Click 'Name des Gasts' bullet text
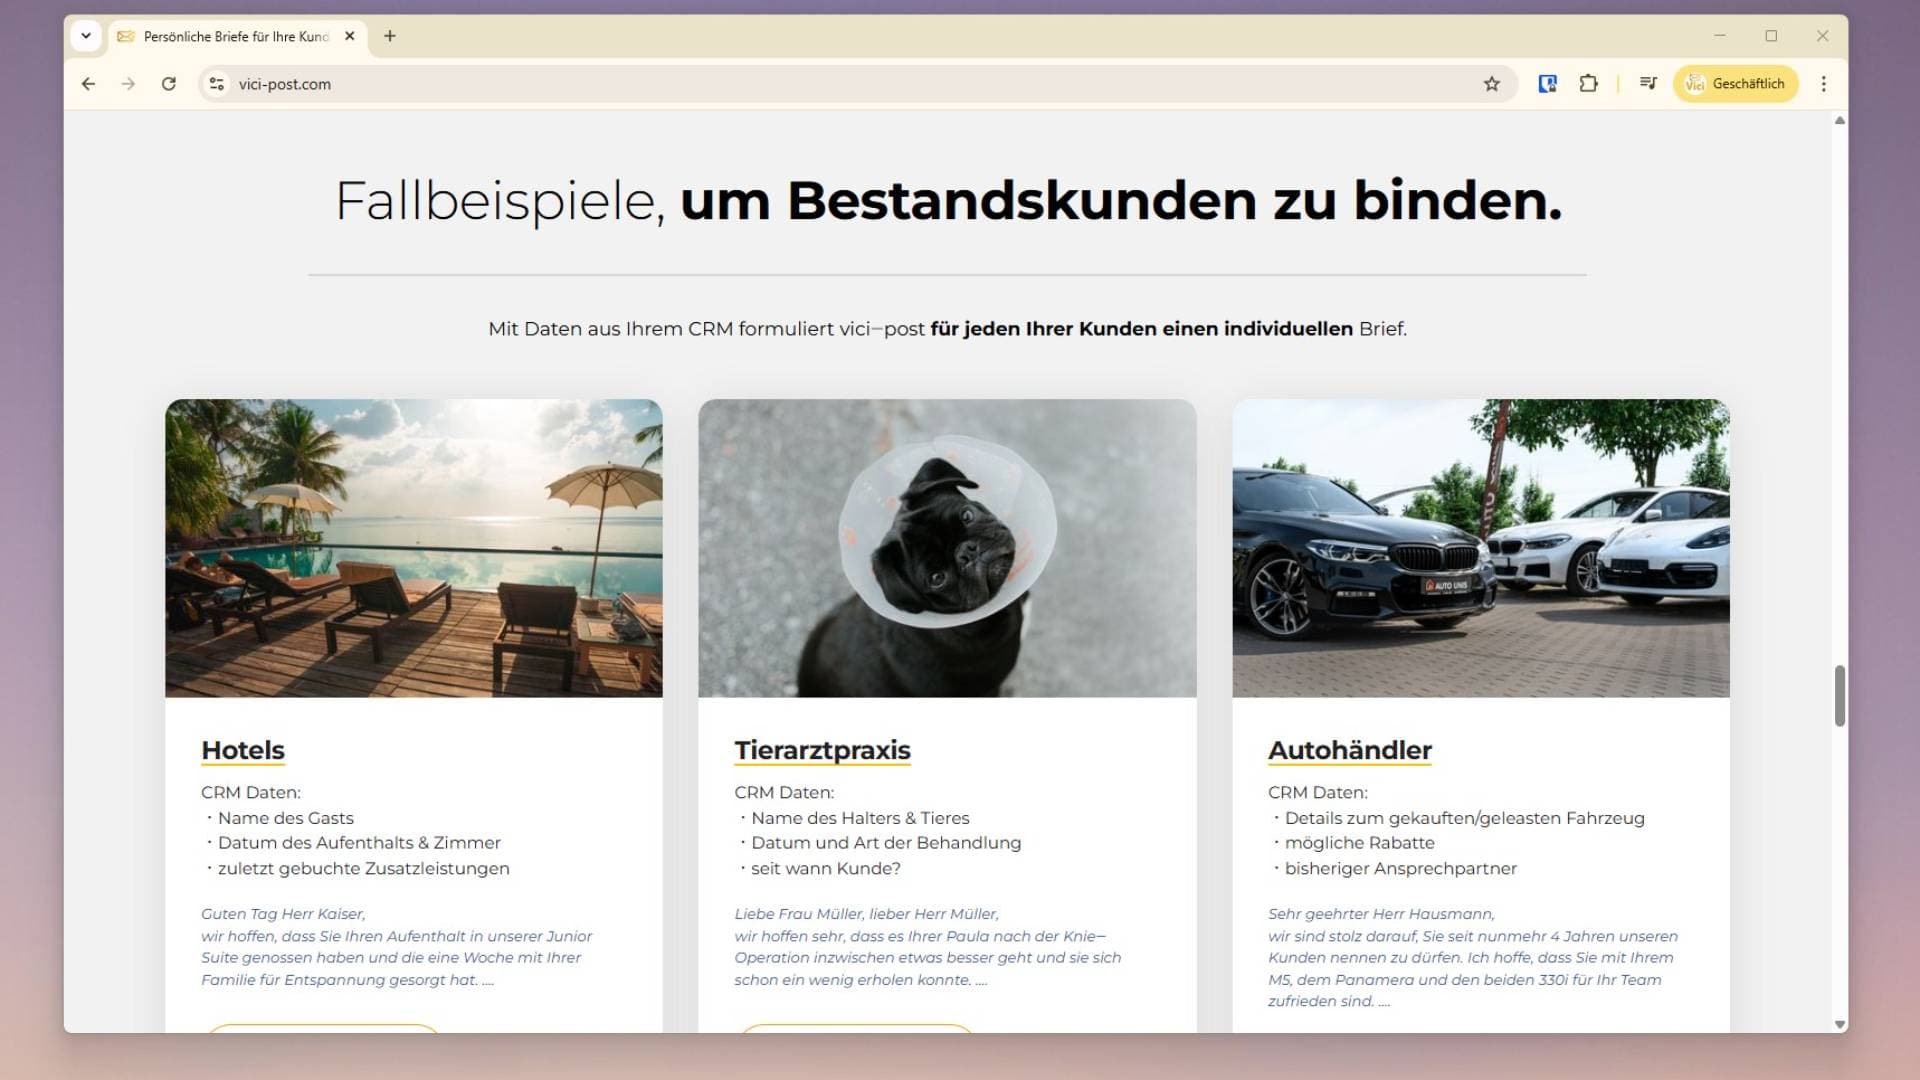The height and width of the screenshot is (1080, 1920). [286, 818]
